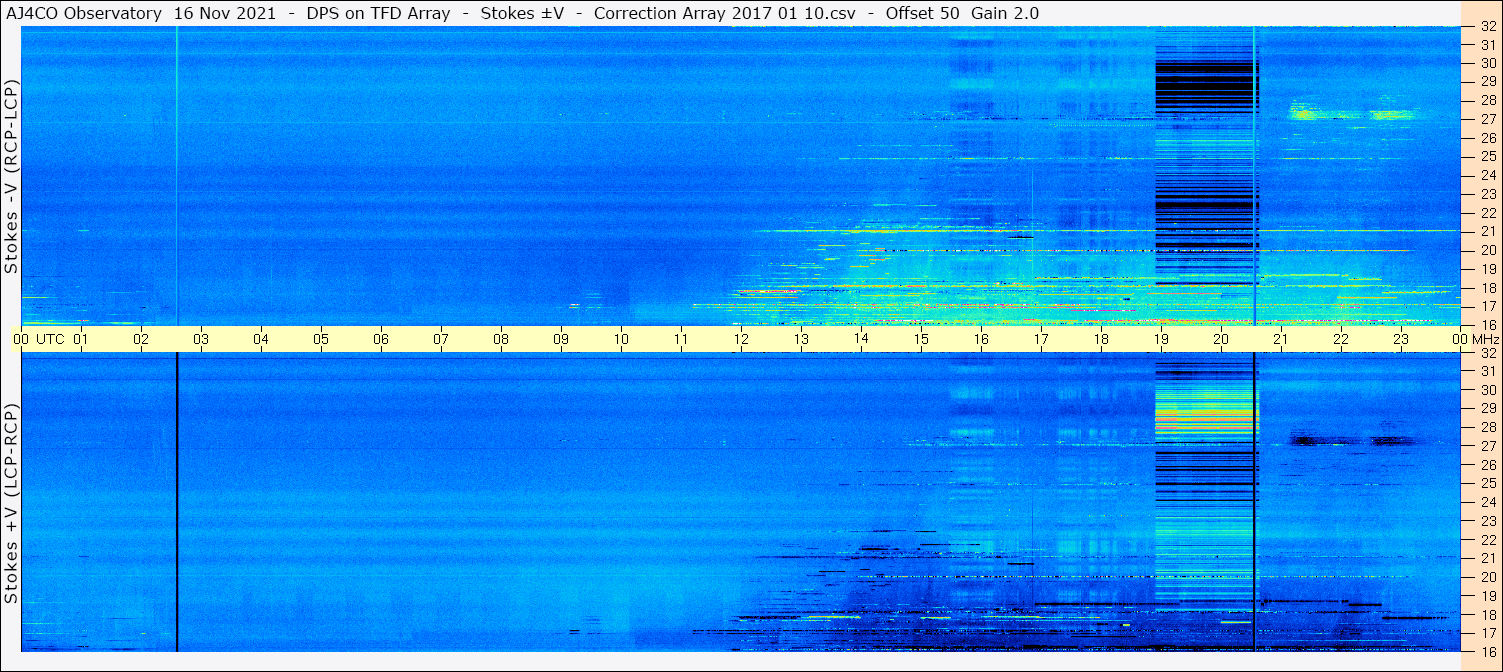
Task: Select the 06 UTC hour marker
Action: (381, 339)
